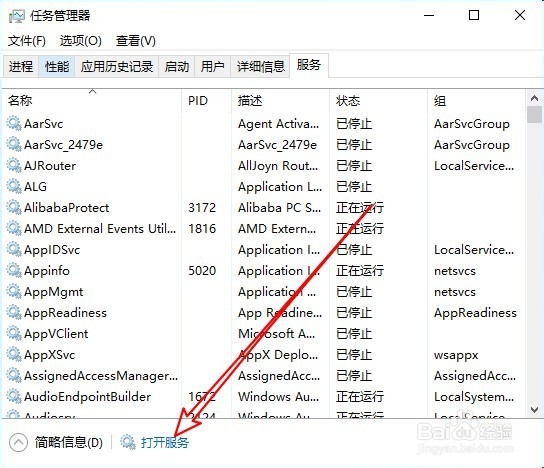This screenshot has height=468, width=544.
Task: Click PID value 3172
Action: pos(202,208)
